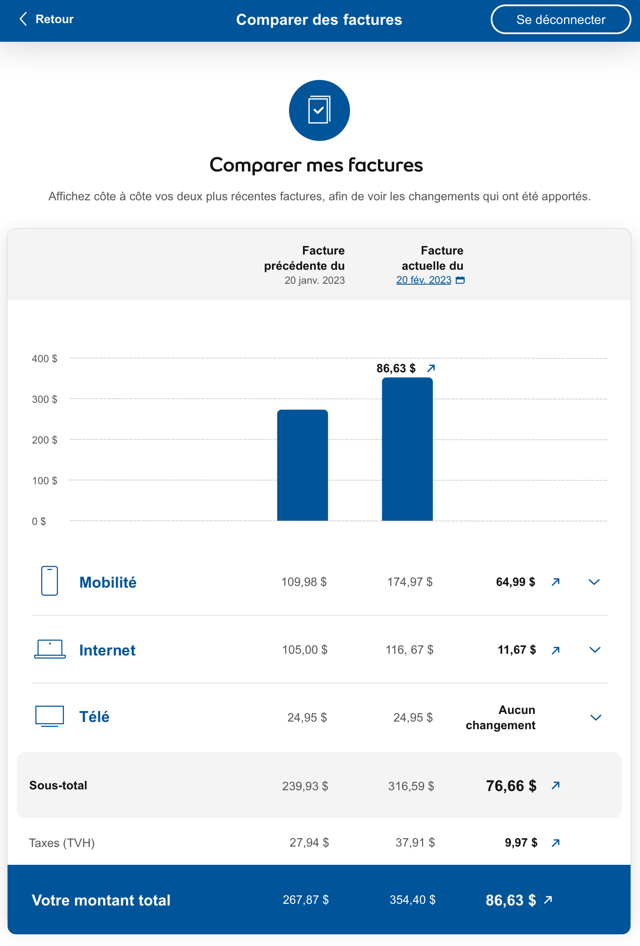Click the Taxes (TVH) increase arrow
Image resolution: width=640 pixels, height=946 pixels.
[556, 843]
